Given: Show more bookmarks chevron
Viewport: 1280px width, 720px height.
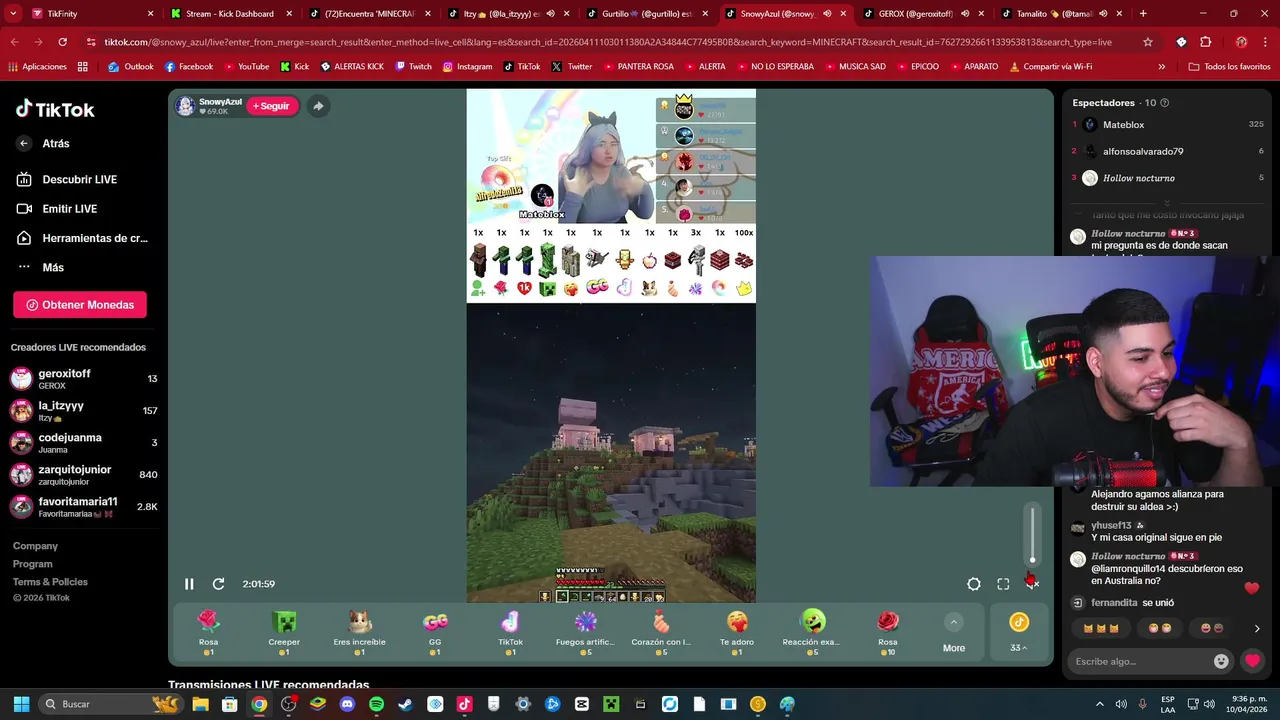Looking at the screenshot, I should (x=1161, y=66).
